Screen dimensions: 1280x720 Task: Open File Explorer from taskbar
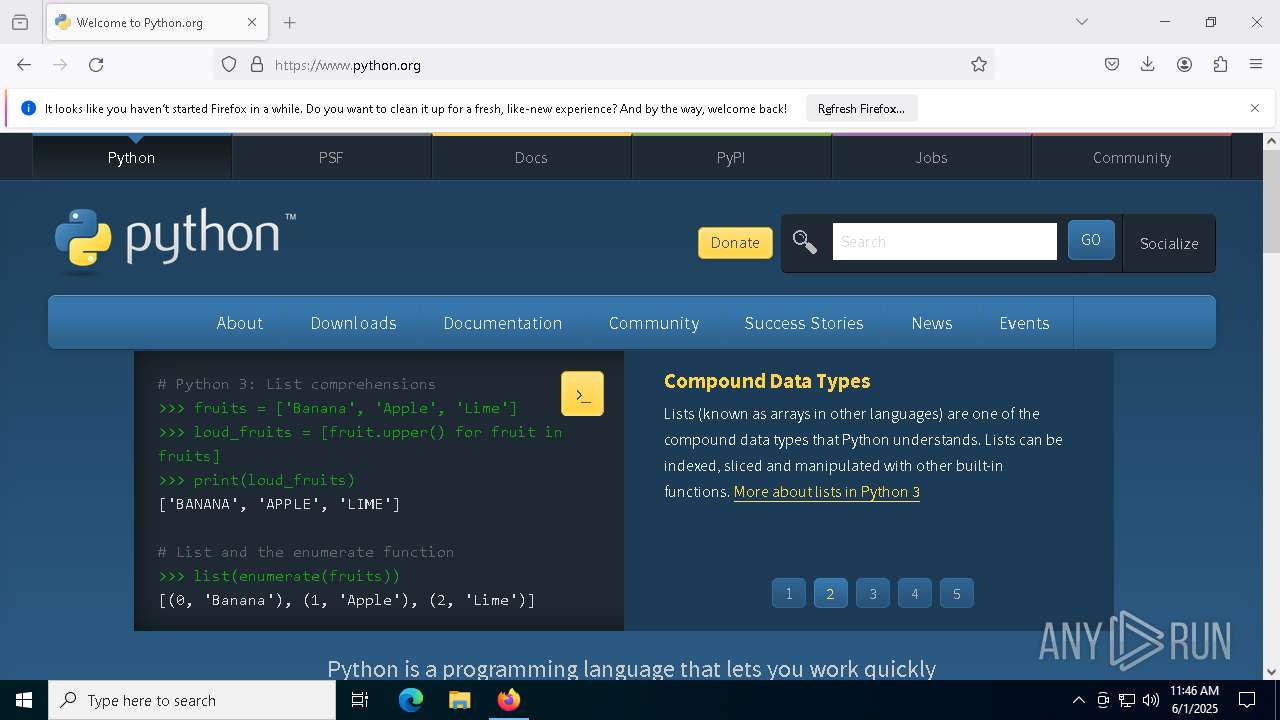[x=460, y=700]
